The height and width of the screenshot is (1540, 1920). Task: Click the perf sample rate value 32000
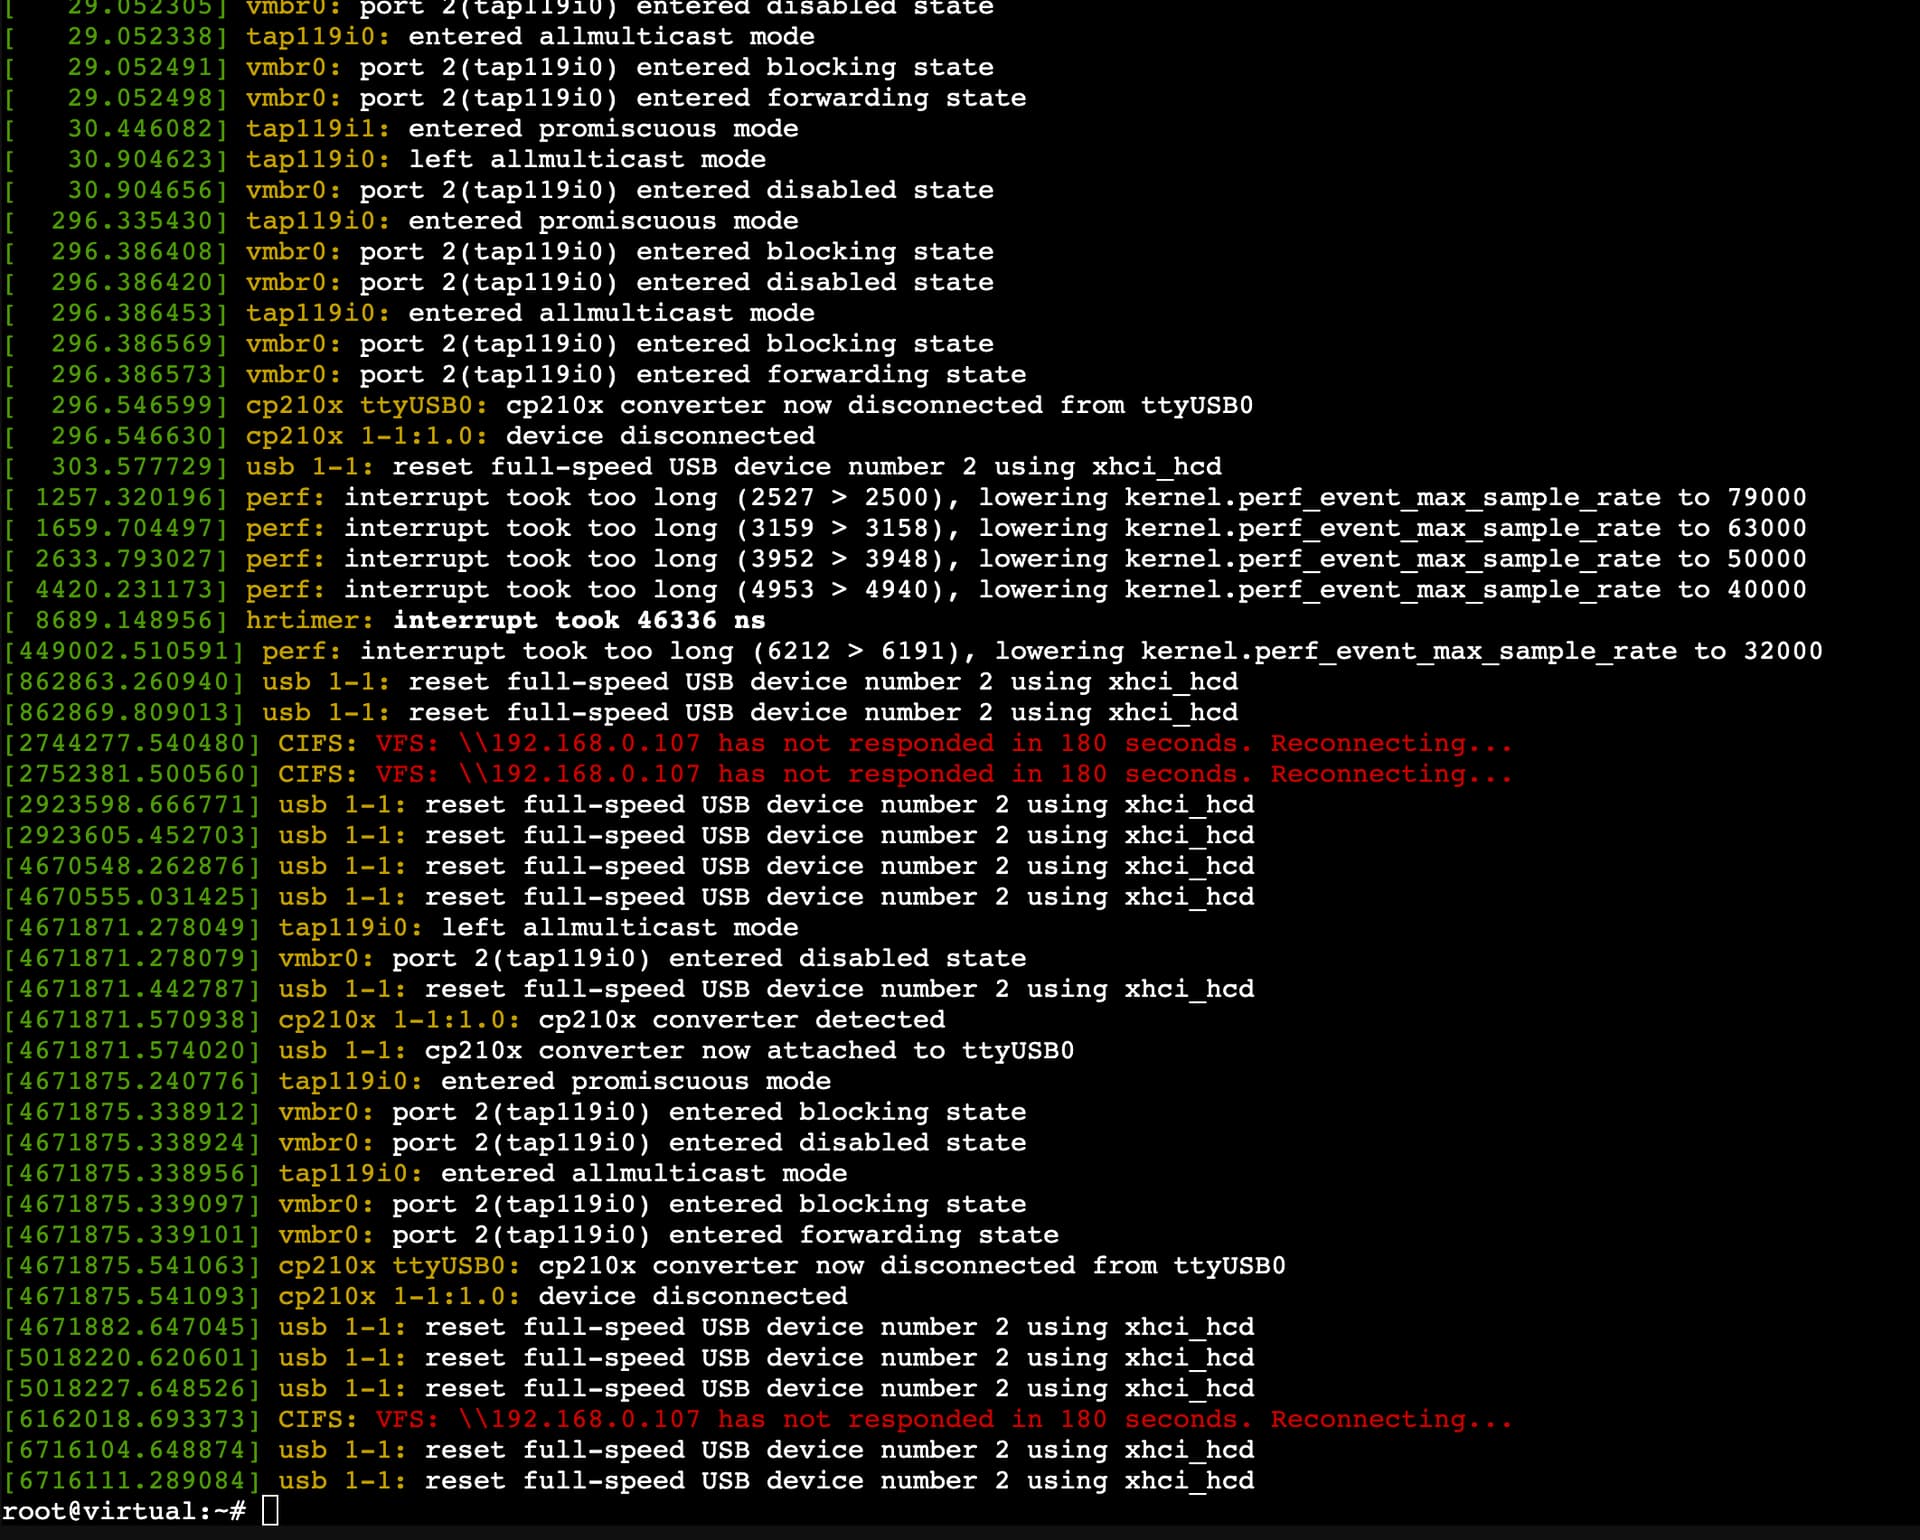click(x=1782, y=651)
